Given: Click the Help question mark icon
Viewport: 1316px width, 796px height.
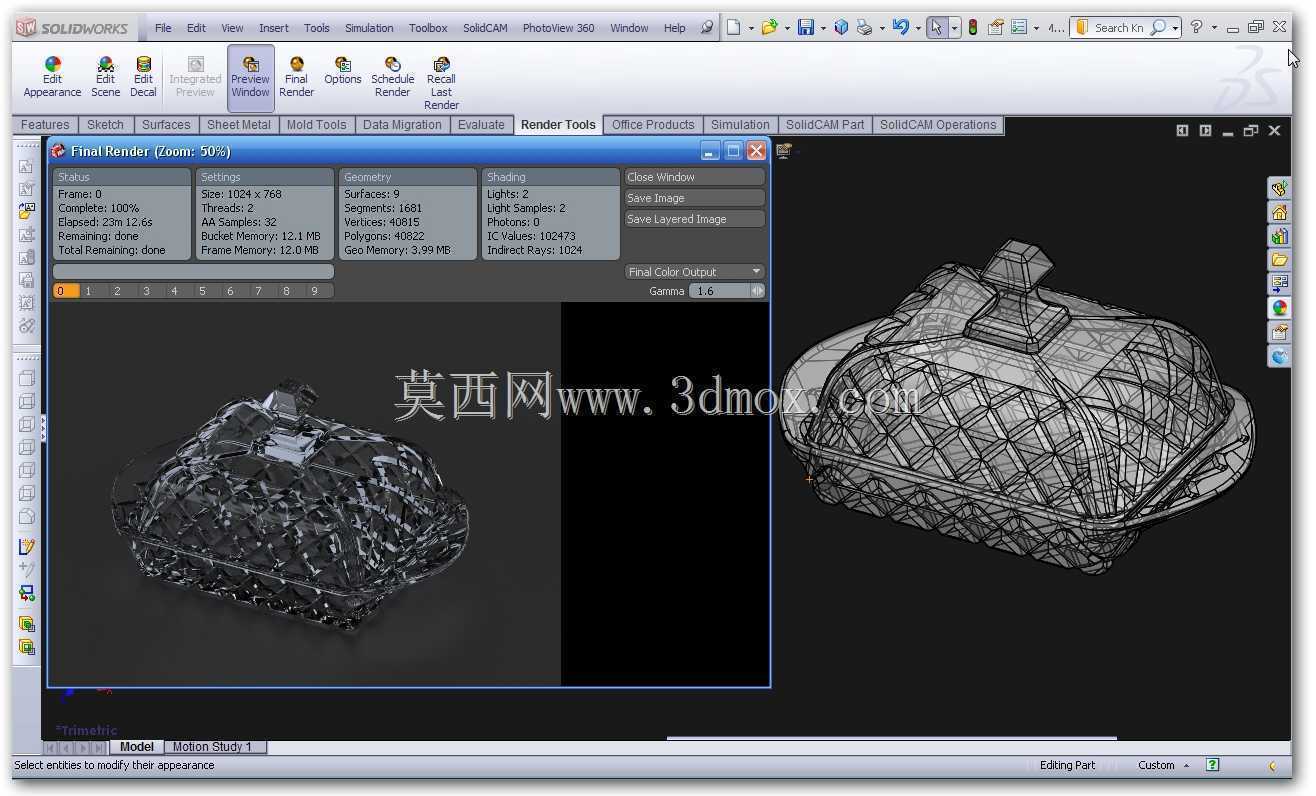Looking at the screenshot, I should [x=1196, y=28].
